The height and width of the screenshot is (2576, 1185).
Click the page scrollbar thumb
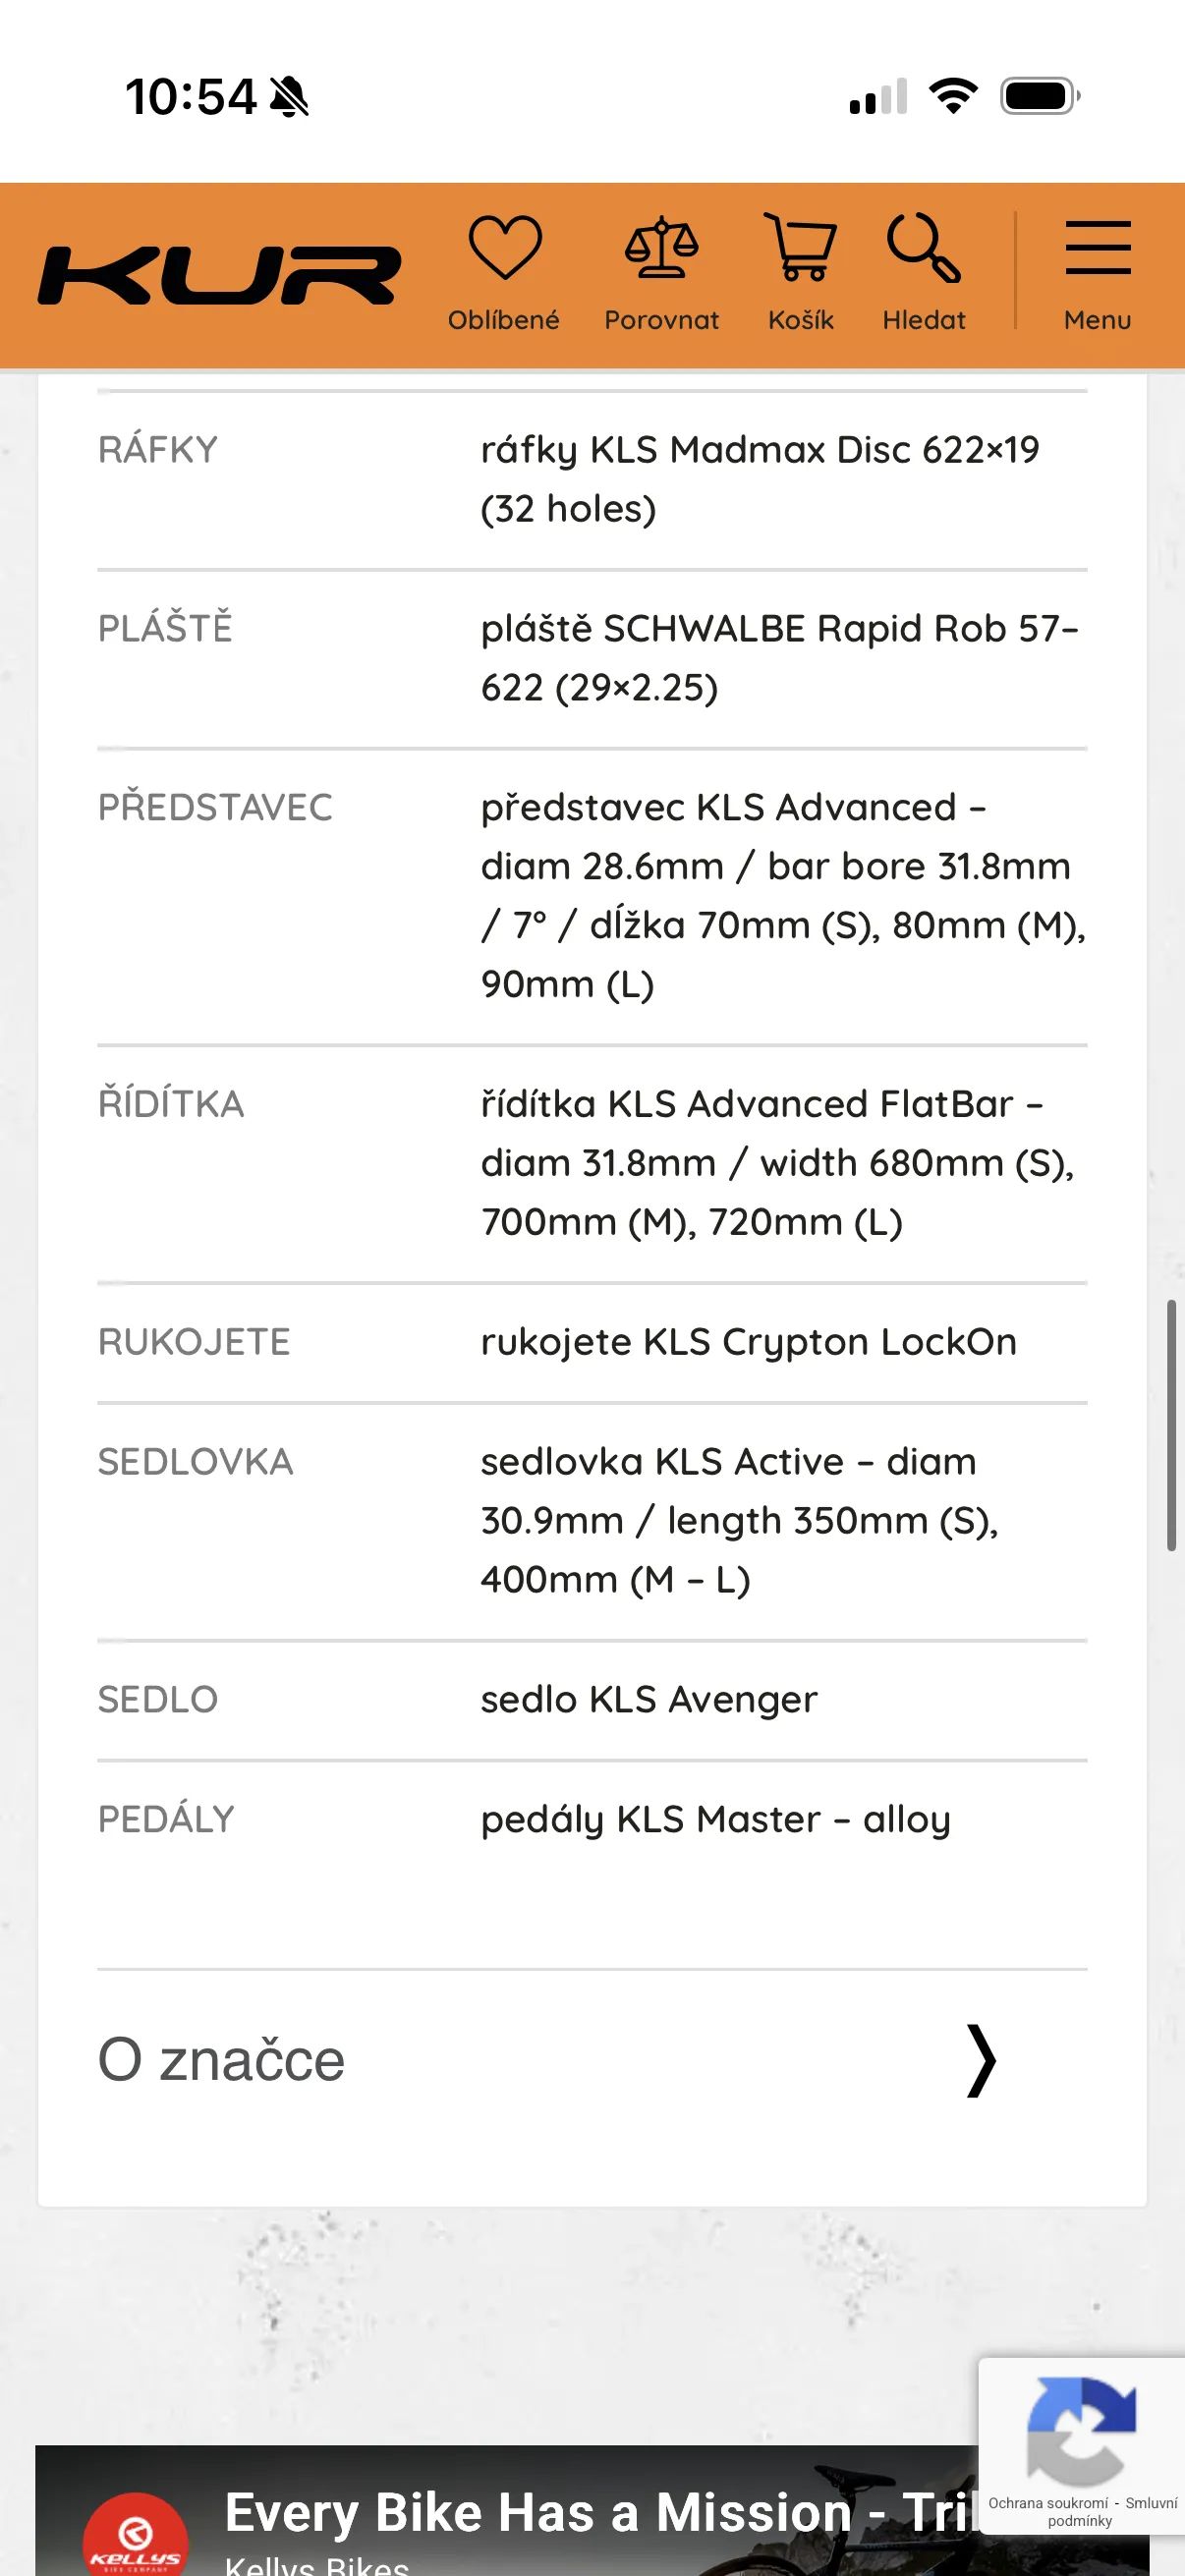(x=1171, y=1424)
